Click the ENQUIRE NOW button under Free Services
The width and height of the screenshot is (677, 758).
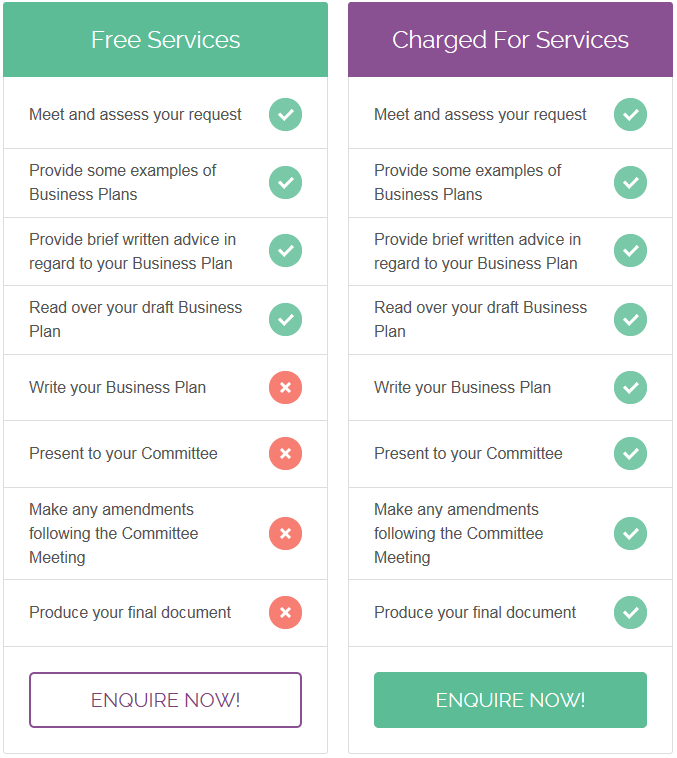coord(165,700)
